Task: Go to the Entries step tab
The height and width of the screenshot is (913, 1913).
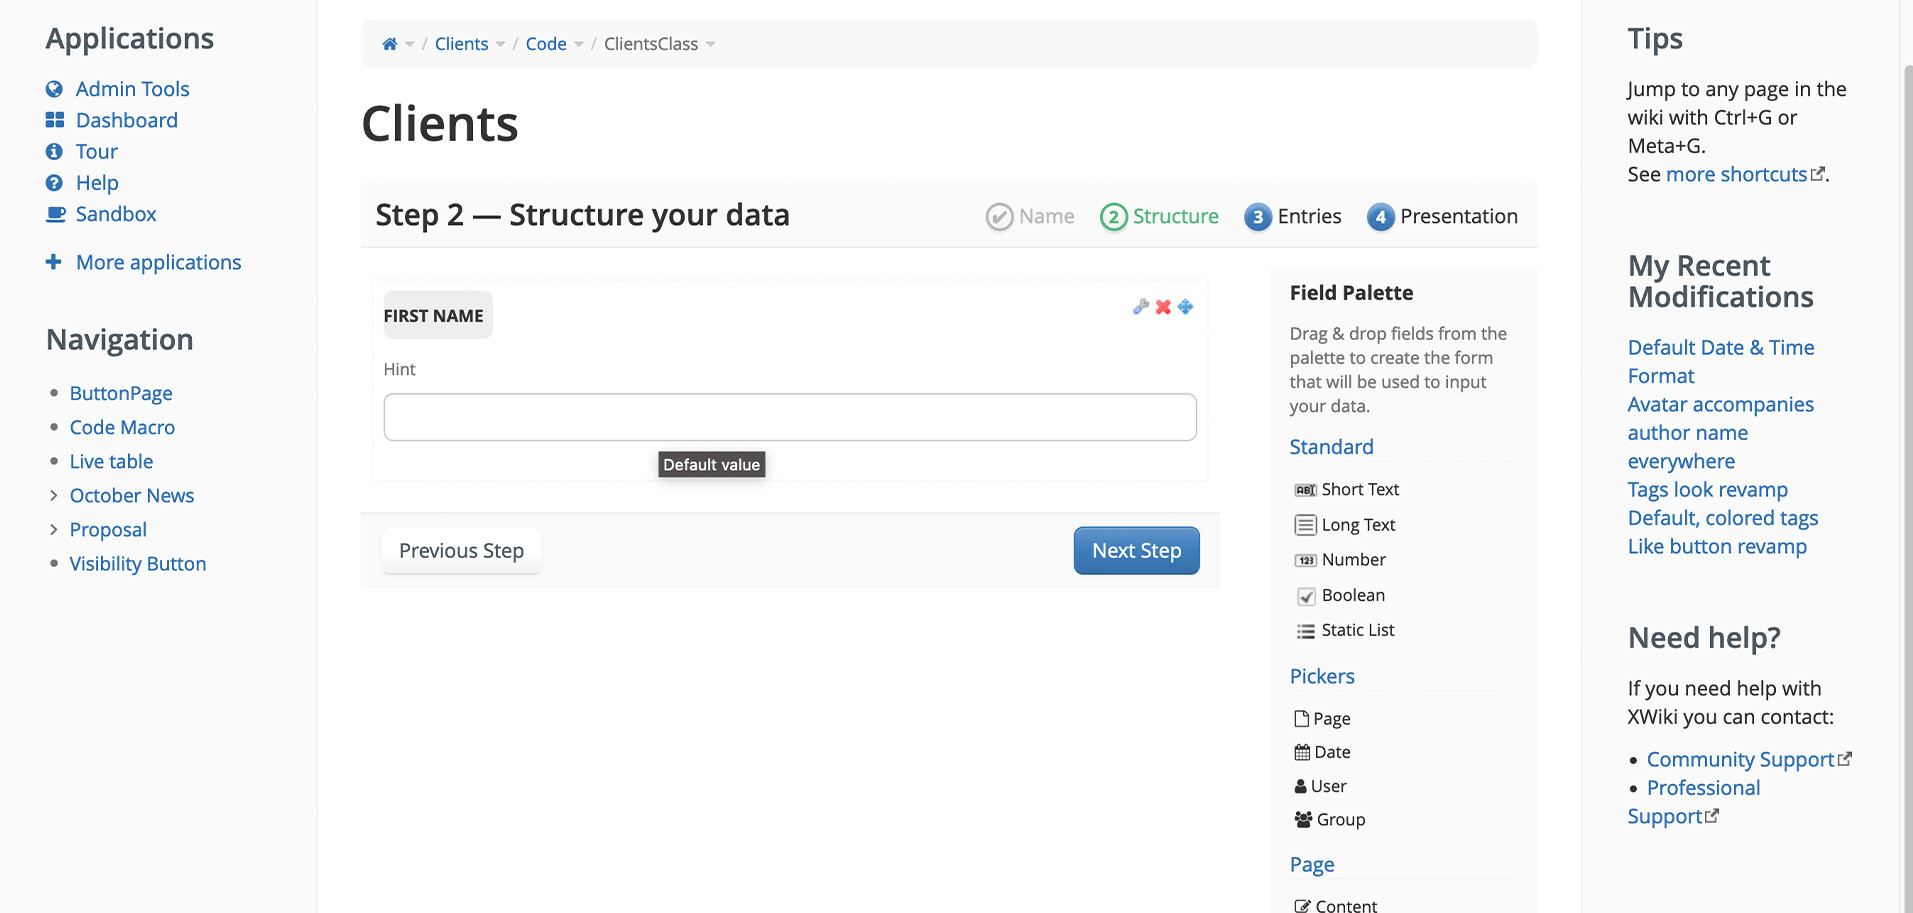Action: coord(1293,217)
